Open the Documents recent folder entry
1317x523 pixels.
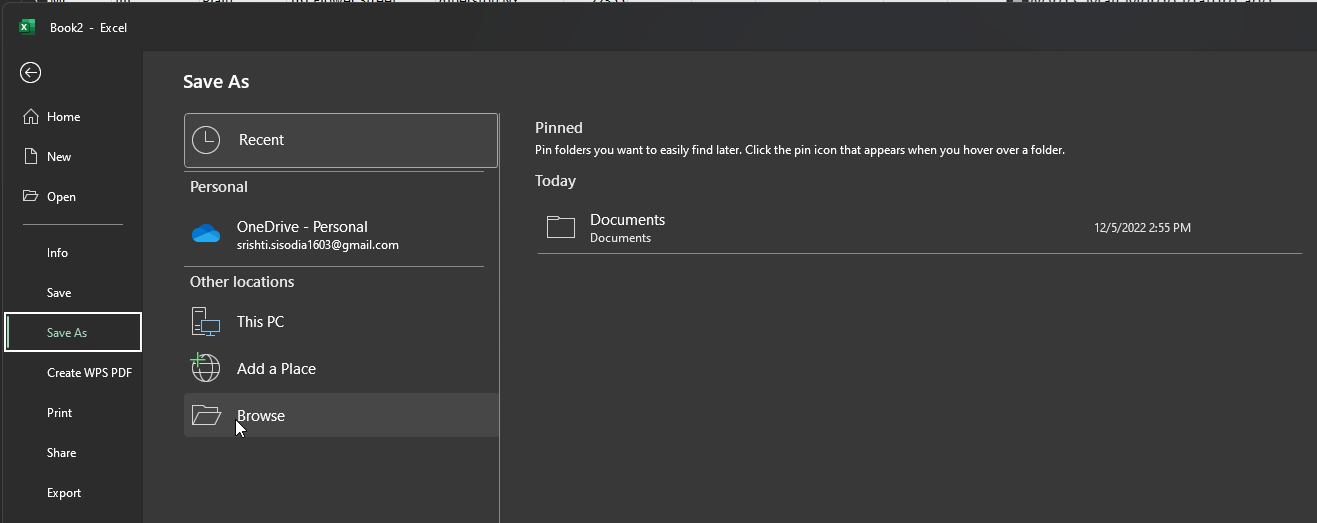point(919,228)
